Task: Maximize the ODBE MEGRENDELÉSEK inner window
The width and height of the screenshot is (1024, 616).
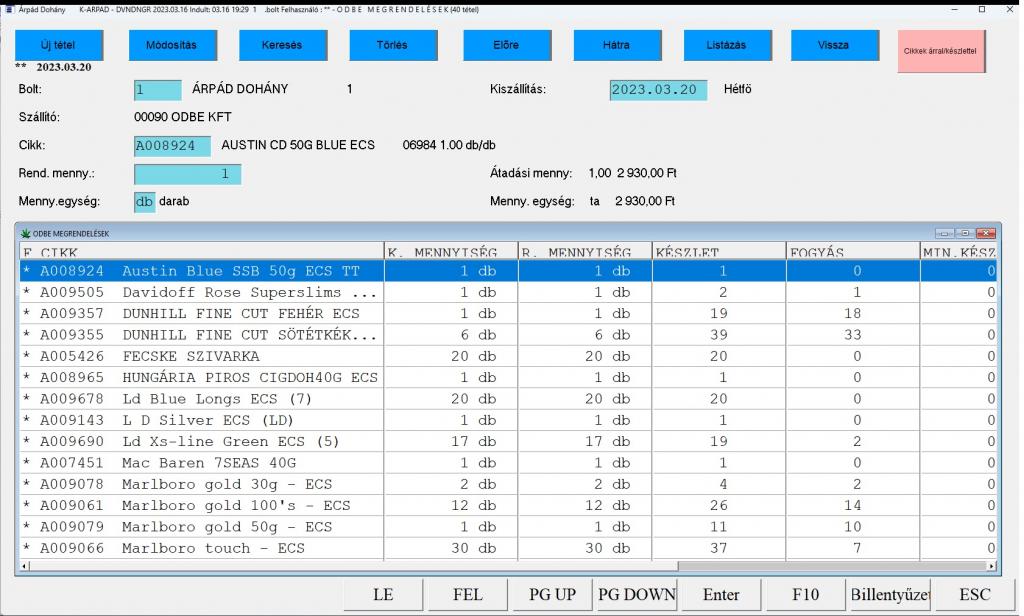Action: coord(967,233)
